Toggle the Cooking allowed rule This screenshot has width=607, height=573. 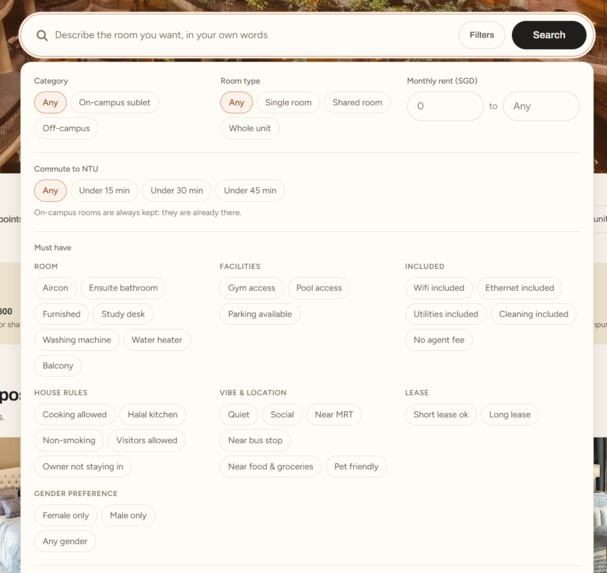pos(75,415)
